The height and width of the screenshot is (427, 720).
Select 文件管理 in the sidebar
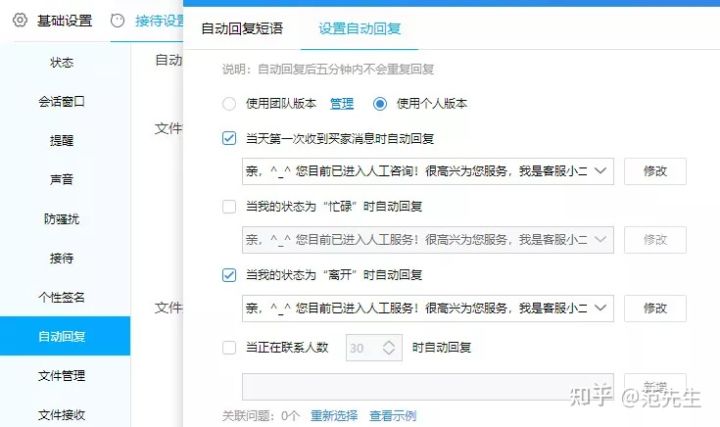click(x=62, y=376)
